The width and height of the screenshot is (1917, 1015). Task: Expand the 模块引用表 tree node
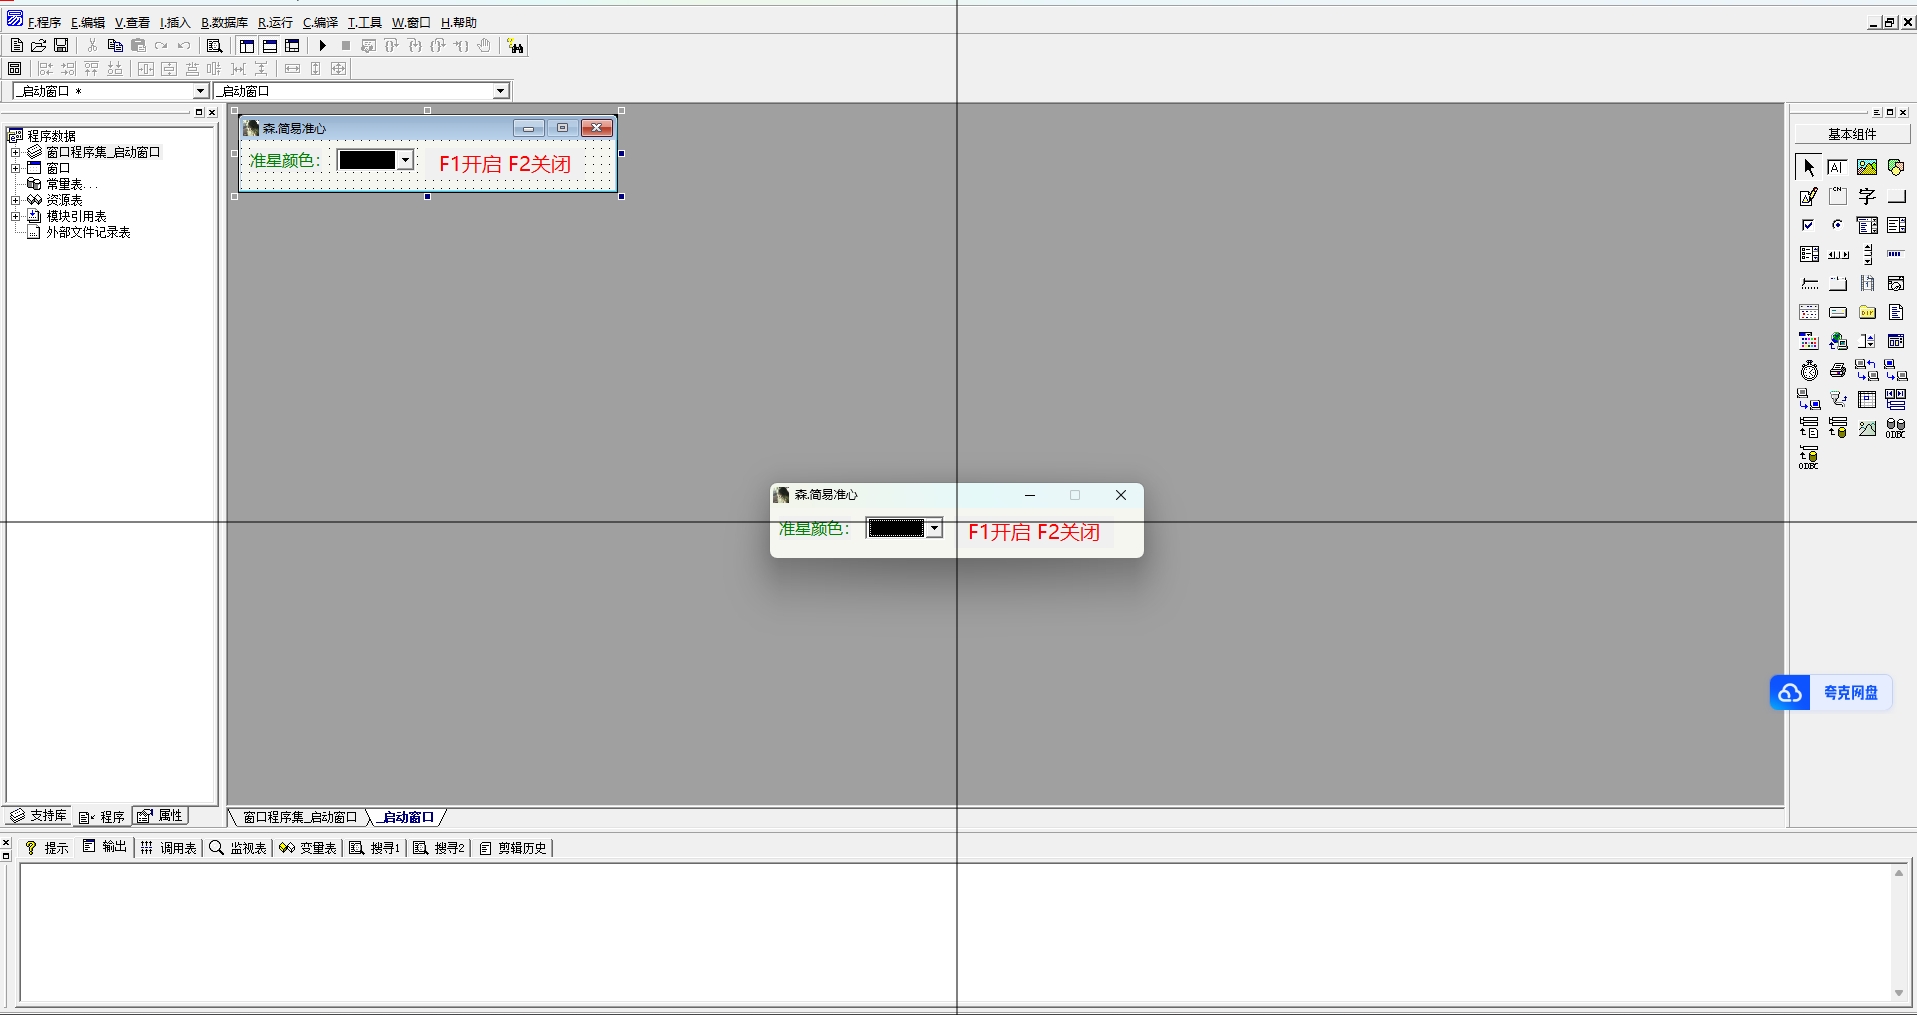pyautogui.click(x=16, y=217)
